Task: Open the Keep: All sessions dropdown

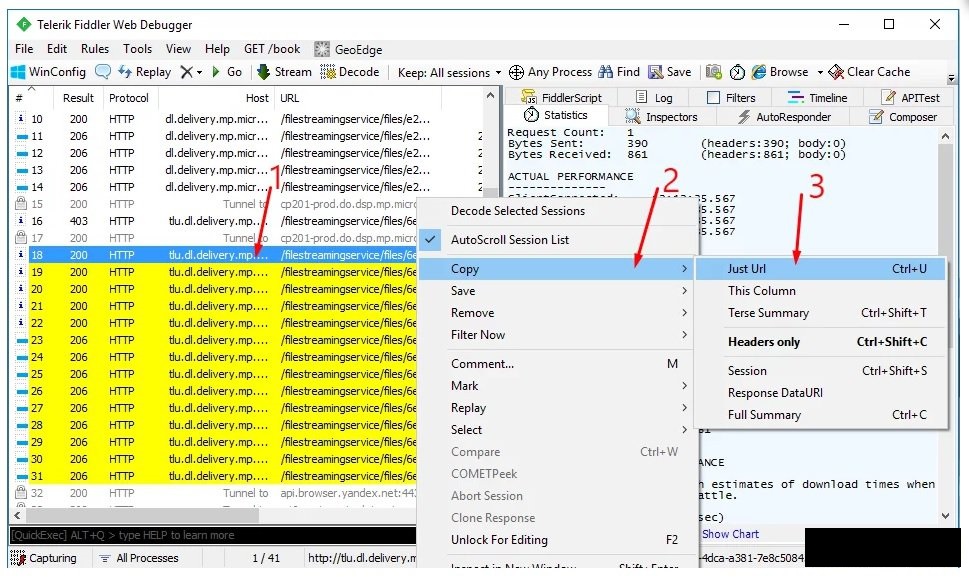Action: pyautogui.click(x=449, y=72)
